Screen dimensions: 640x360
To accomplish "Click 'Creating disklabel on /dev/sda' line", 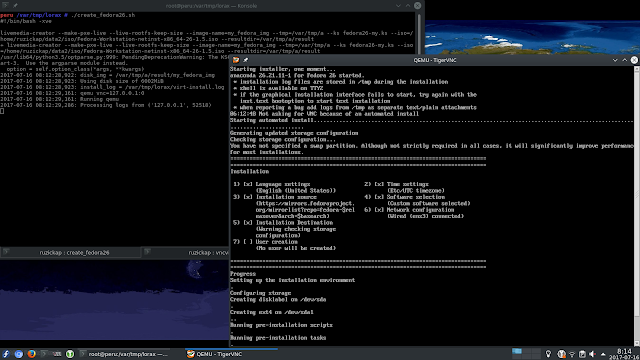I will point(278,299).
